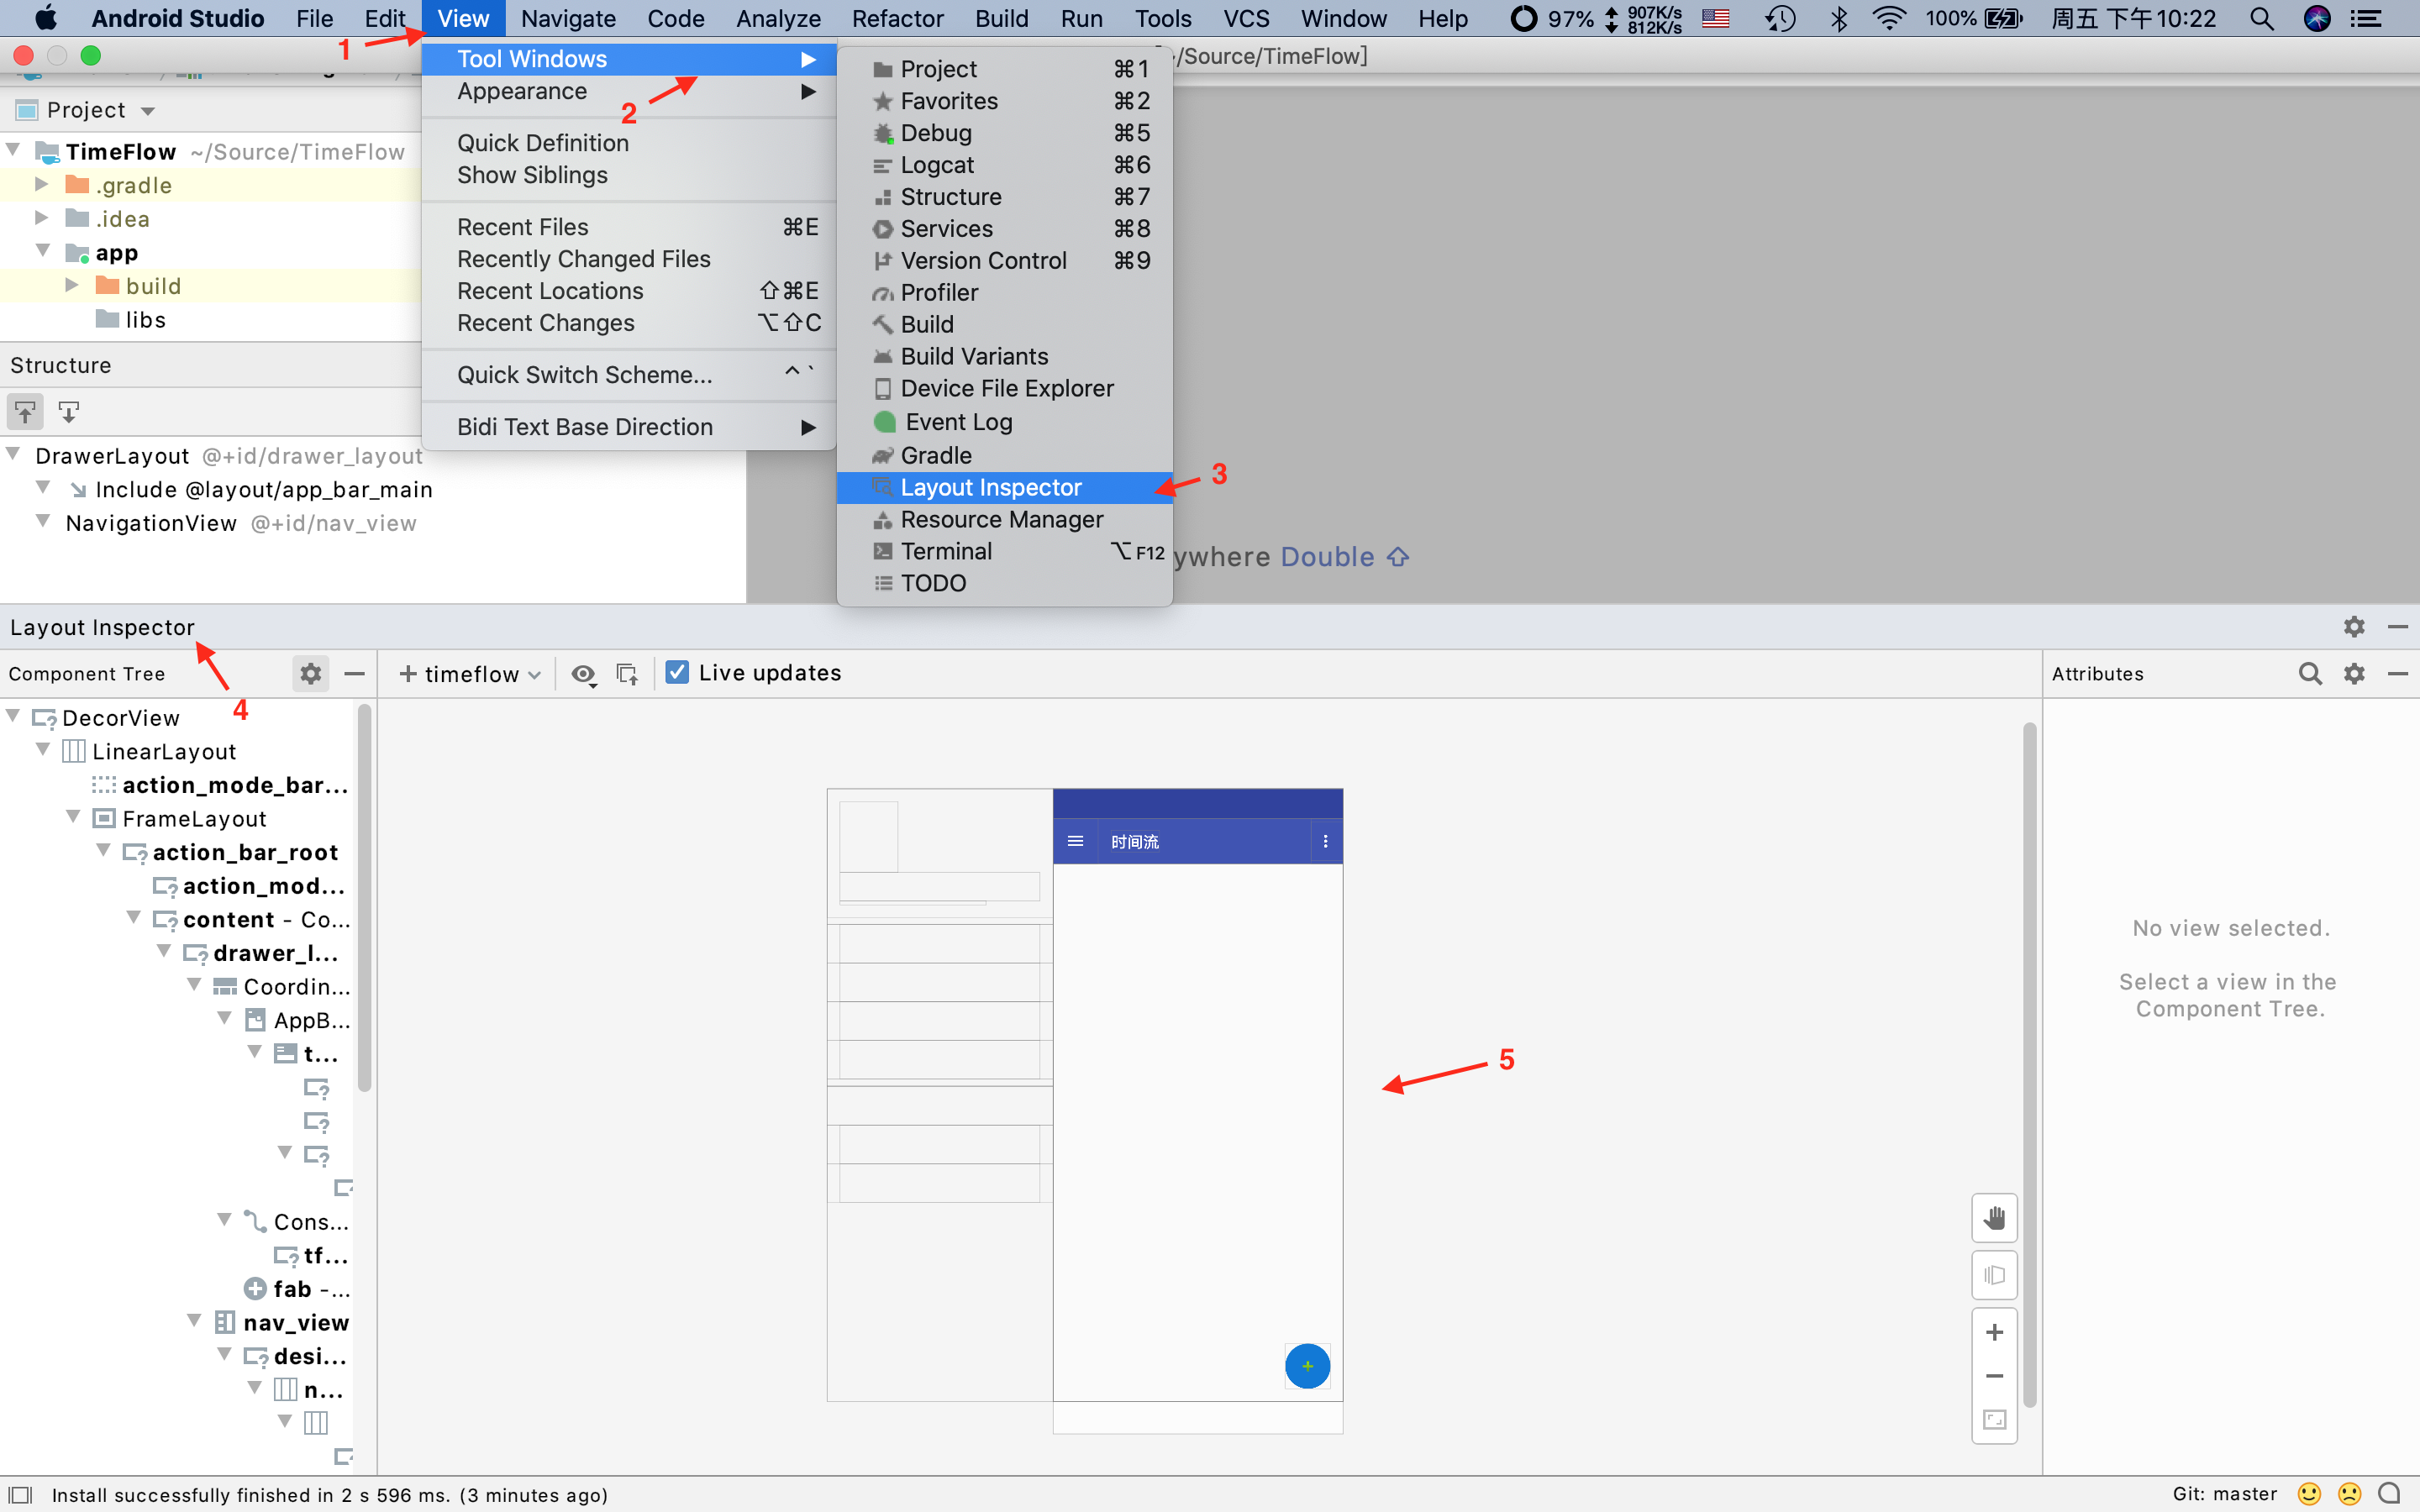The image size is (2420, 1512).
Task: Search attributes with the magnifier icon
Action: [2309, 674]
